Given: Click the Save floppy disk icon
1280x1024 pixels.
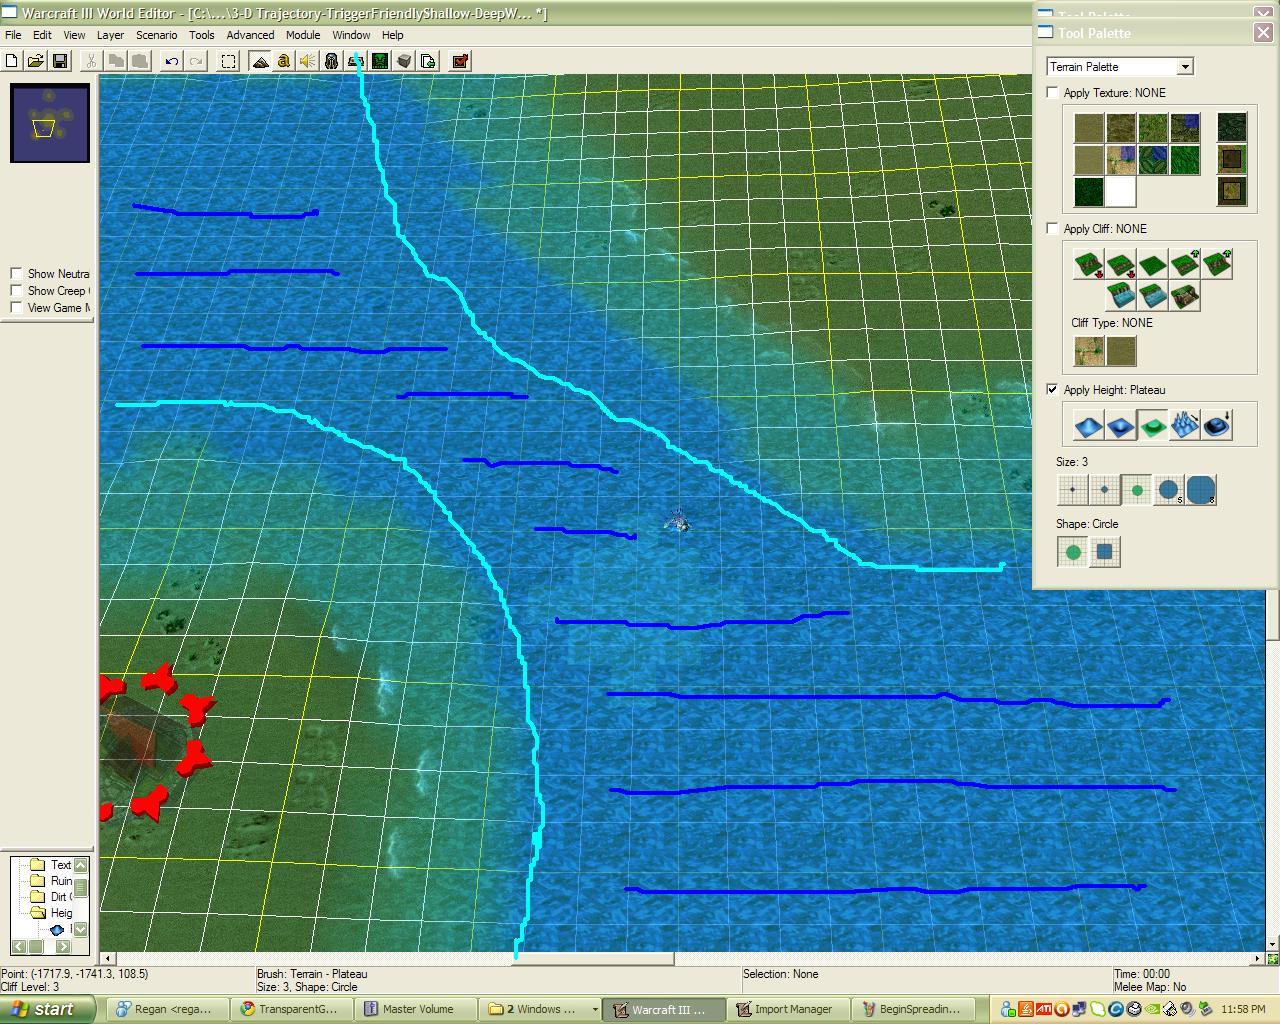Looking at the screenshot, I should tap(60, 61).
